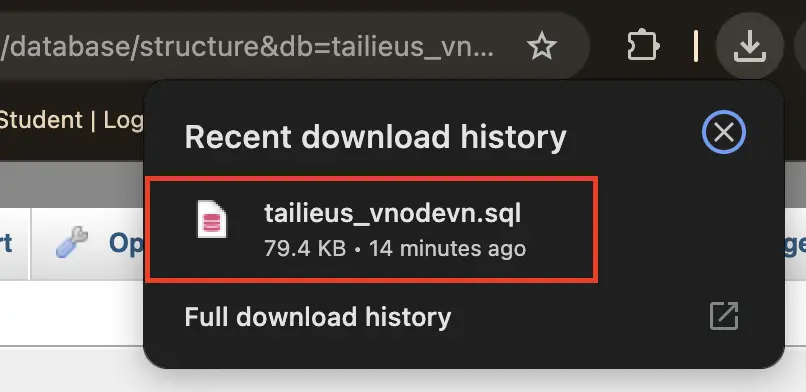This screenshot has height=392, width=806.
Task: Click the gray strip above the phpMyAdmin tabs
Action: click(72, 185)
